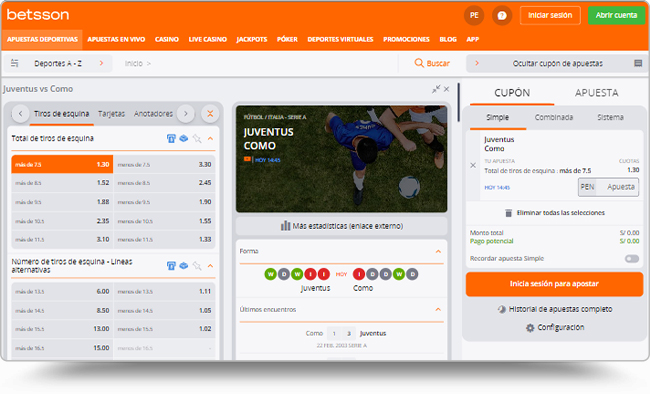Click the trash icon for Eliminar todas las selecciones
This screenshot has height=394, width=650.
(x=508, y=213)
